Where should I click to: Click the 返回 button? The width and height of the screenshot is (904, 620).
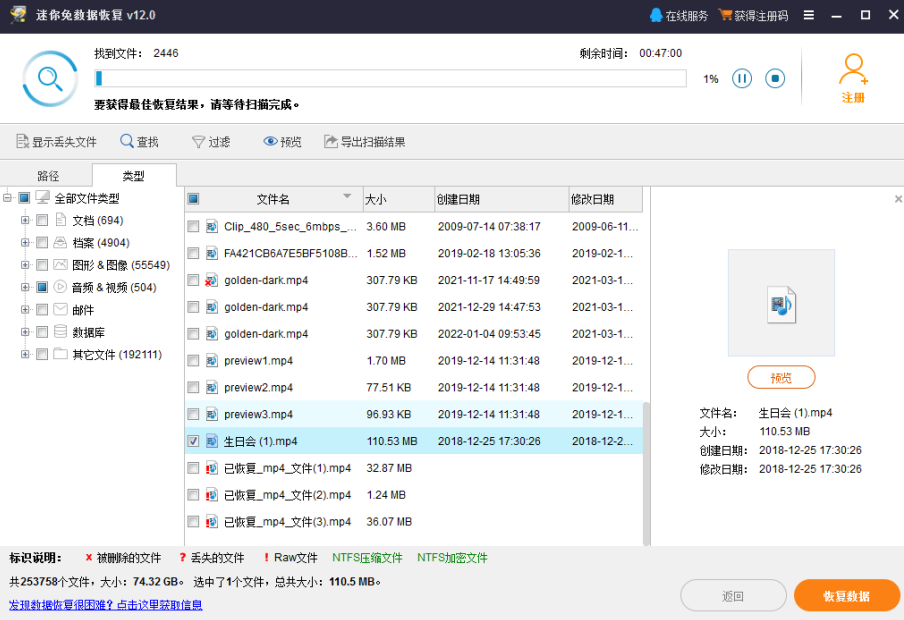[733, 596]
